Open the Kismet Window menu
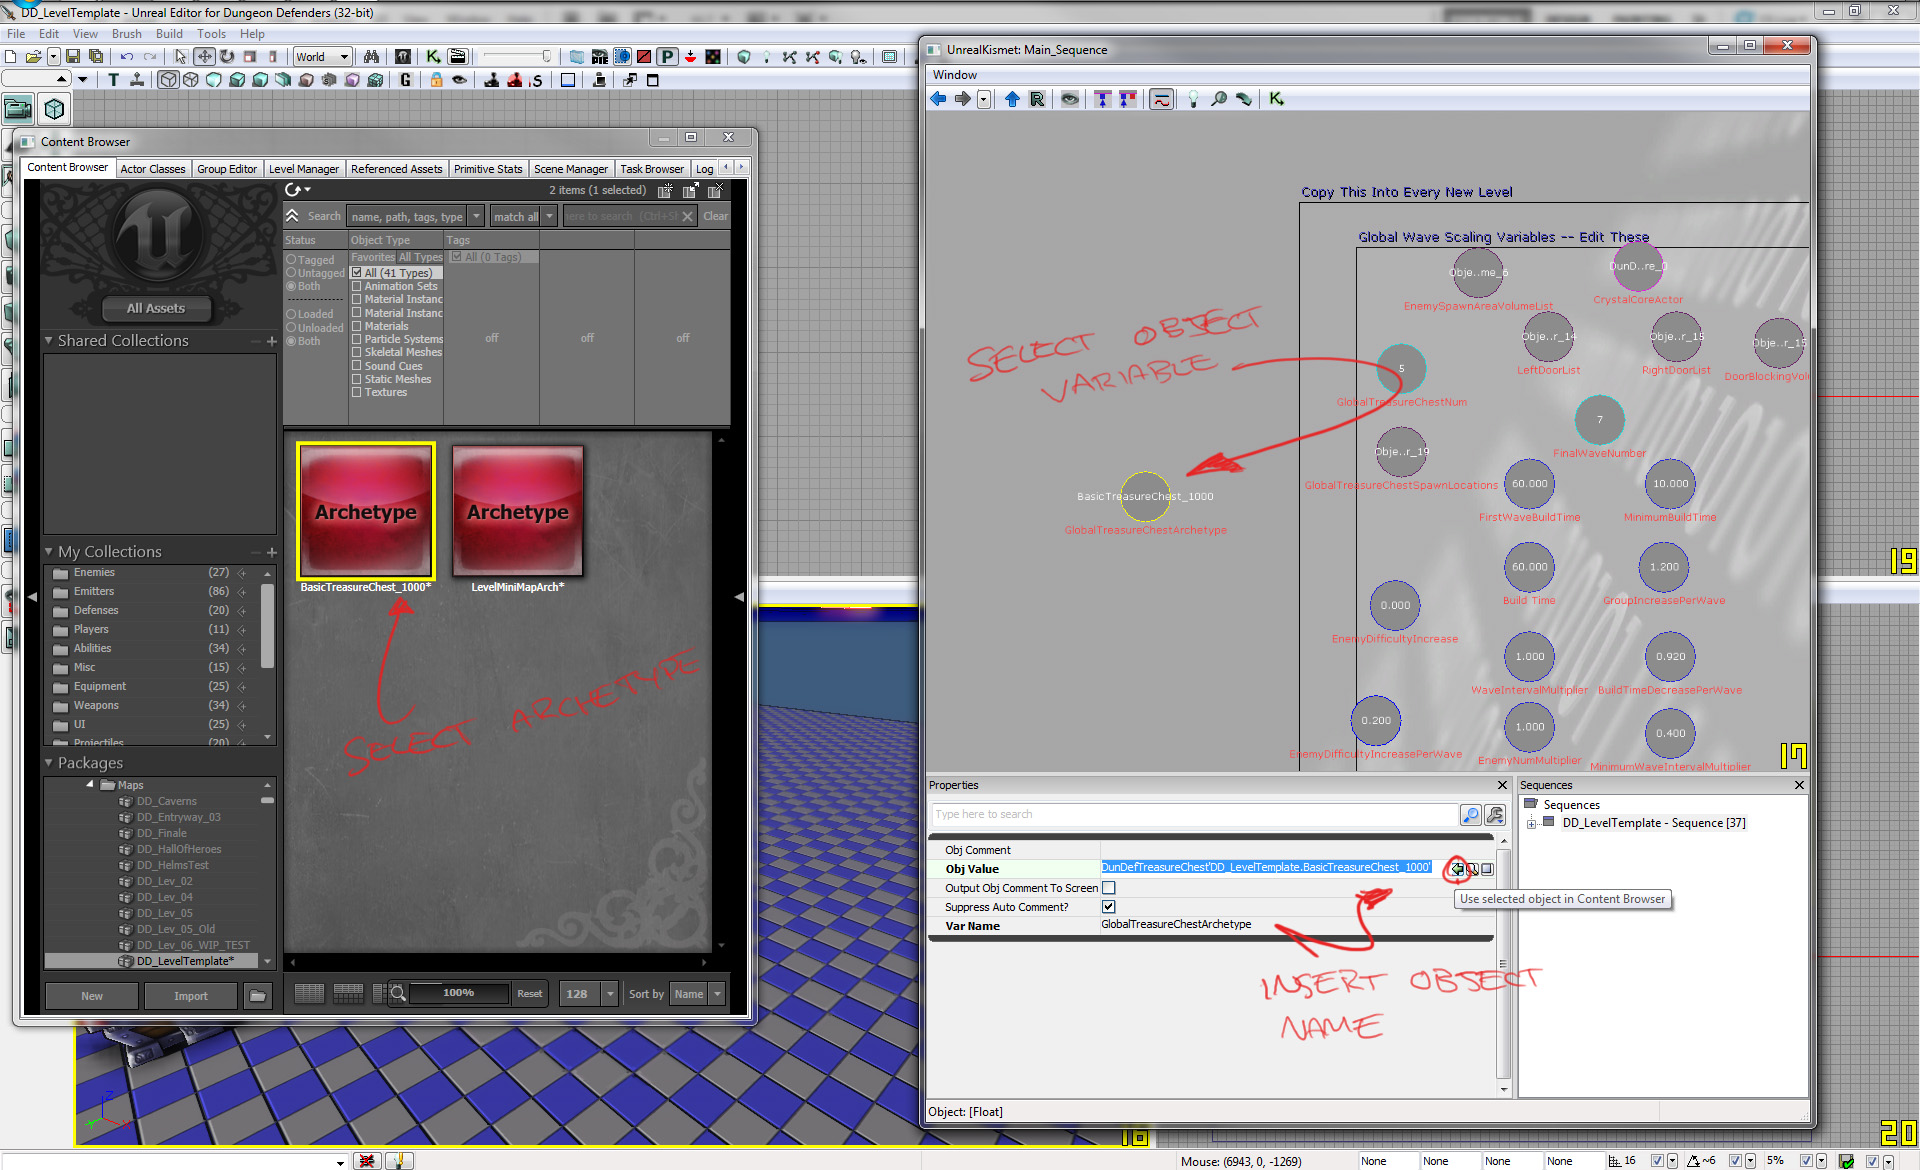 coord(954,75)
